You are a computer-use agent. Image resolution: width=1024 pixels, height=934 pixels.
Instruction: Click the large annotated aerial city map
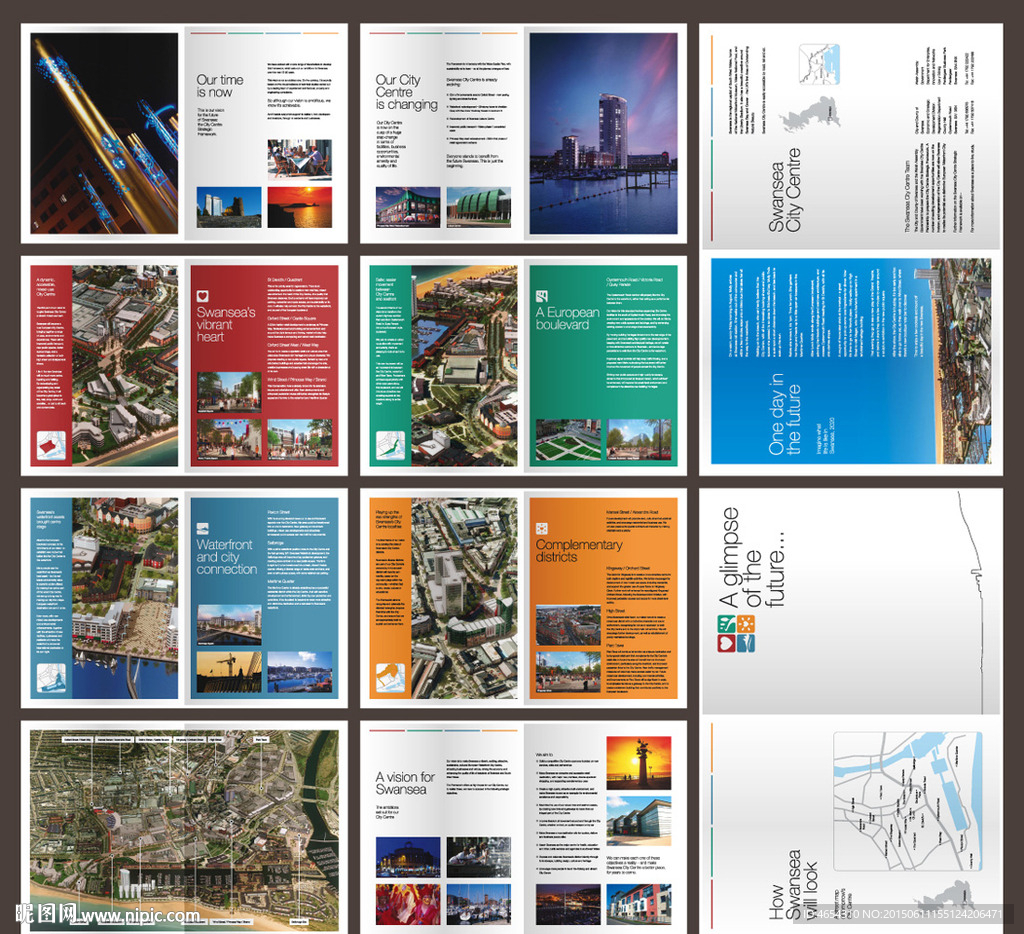pos(184,831)
